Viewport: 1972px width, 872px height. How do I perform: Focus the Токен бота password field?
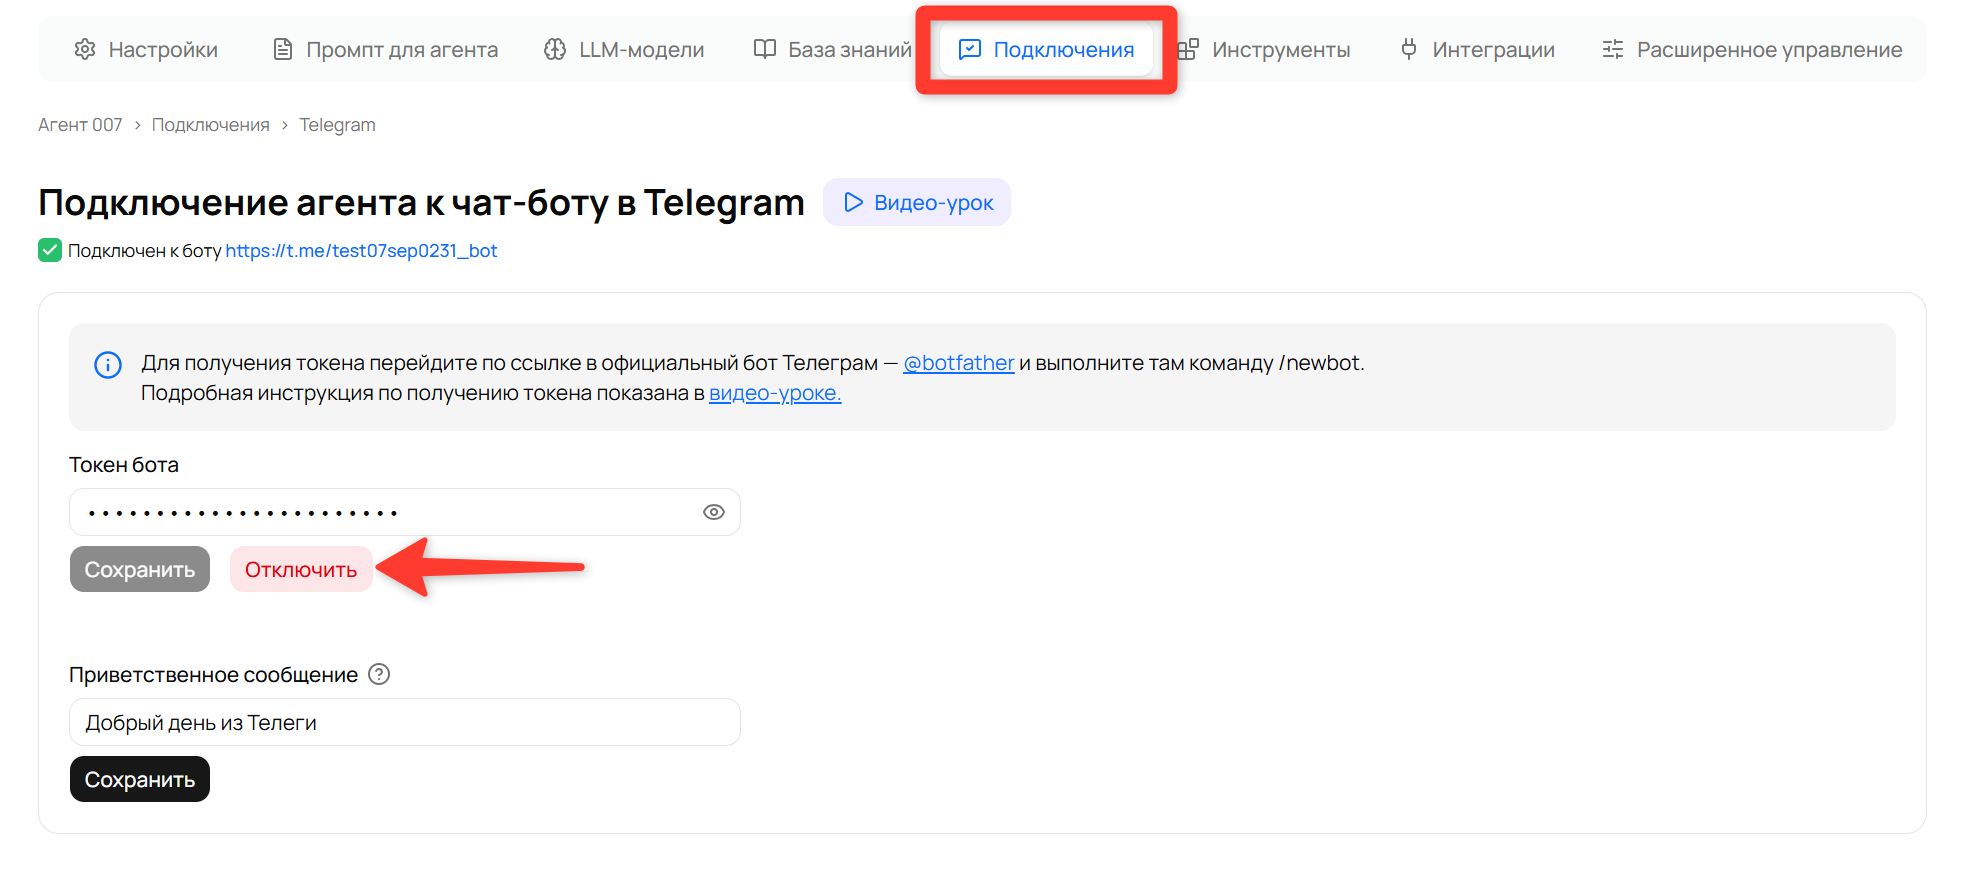coord(405,512)
